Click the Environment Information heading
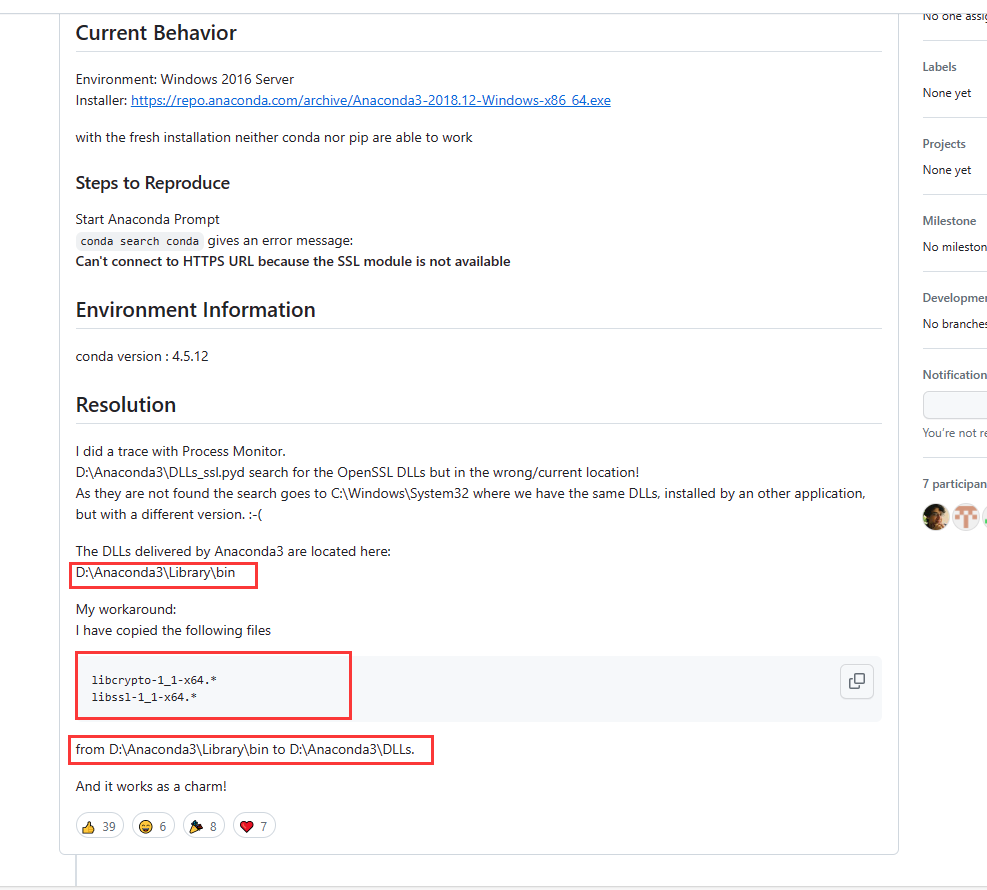 coord(195,310)
